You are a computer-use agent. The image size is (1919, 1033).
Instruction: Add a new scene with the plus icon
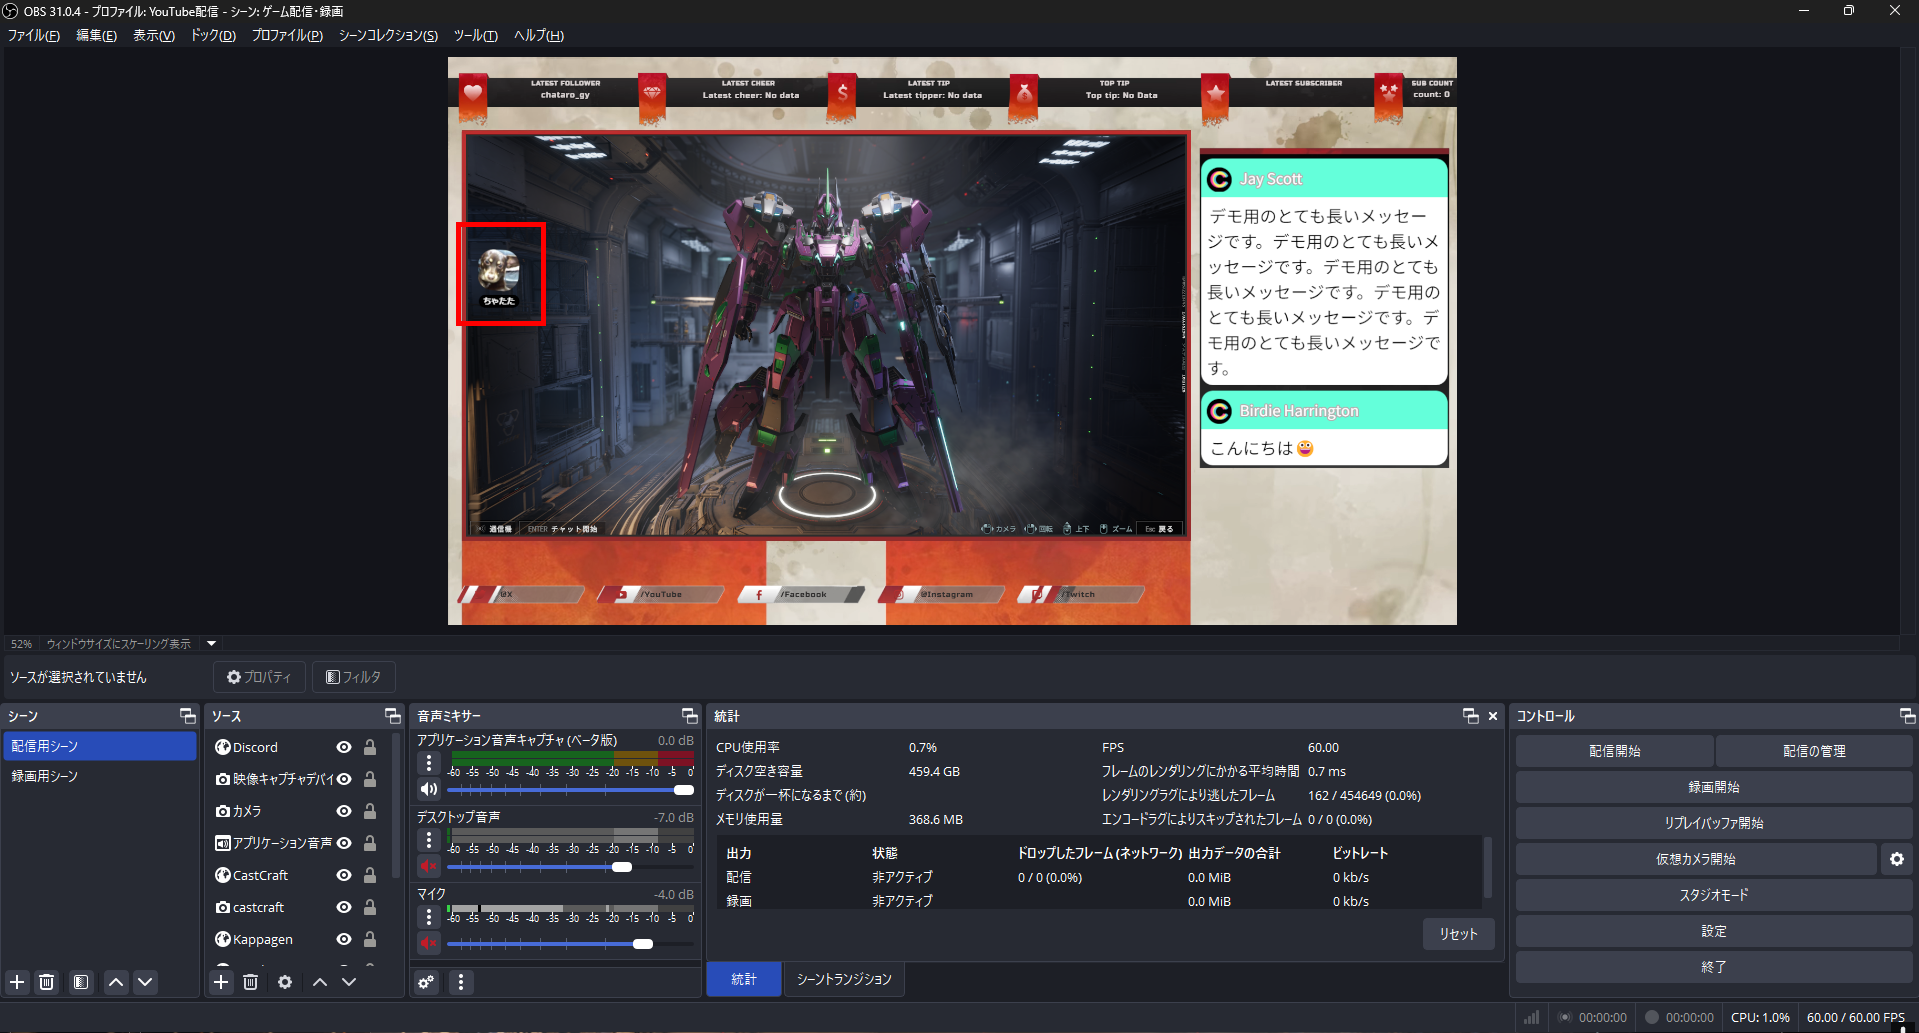coord(17,982)
